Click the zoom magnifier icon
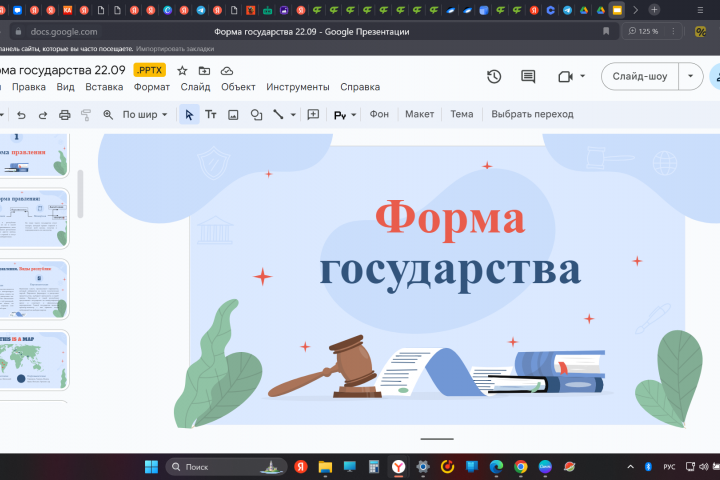The width and height of the screenshot is (720, 480). click(x=108, y=115)
